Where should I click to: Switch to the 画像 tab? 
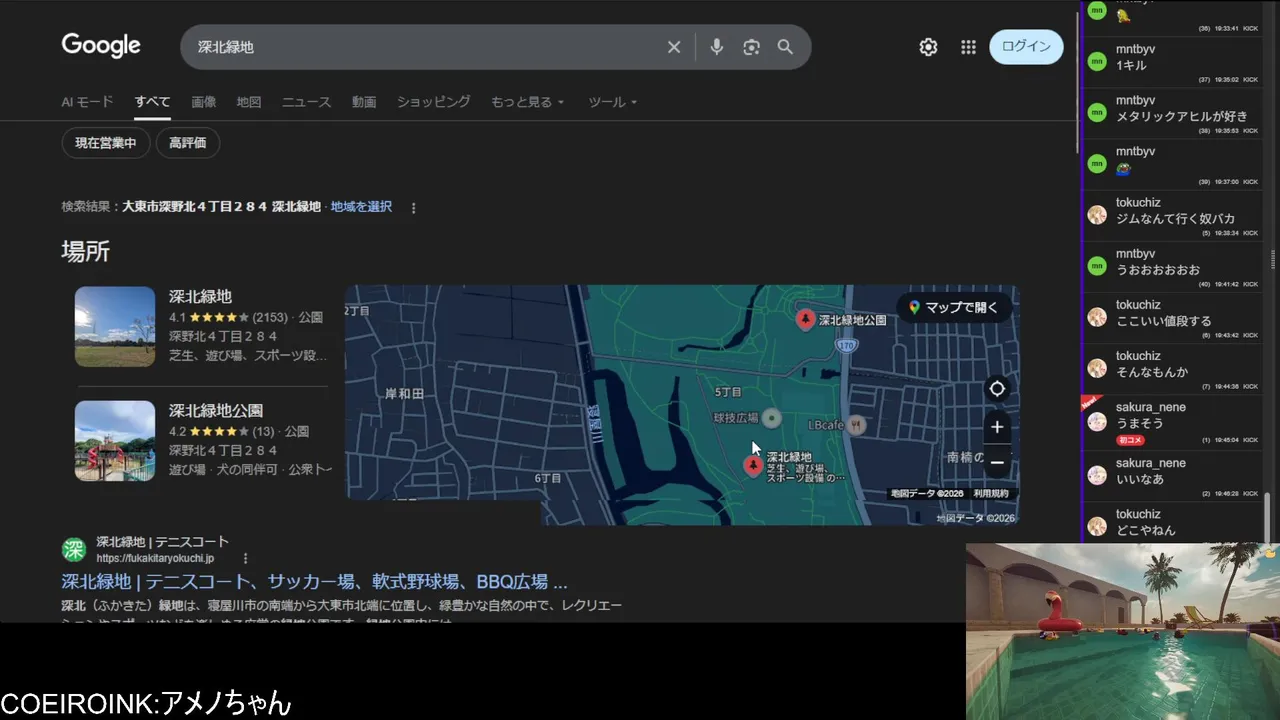(x=204, y=102)
